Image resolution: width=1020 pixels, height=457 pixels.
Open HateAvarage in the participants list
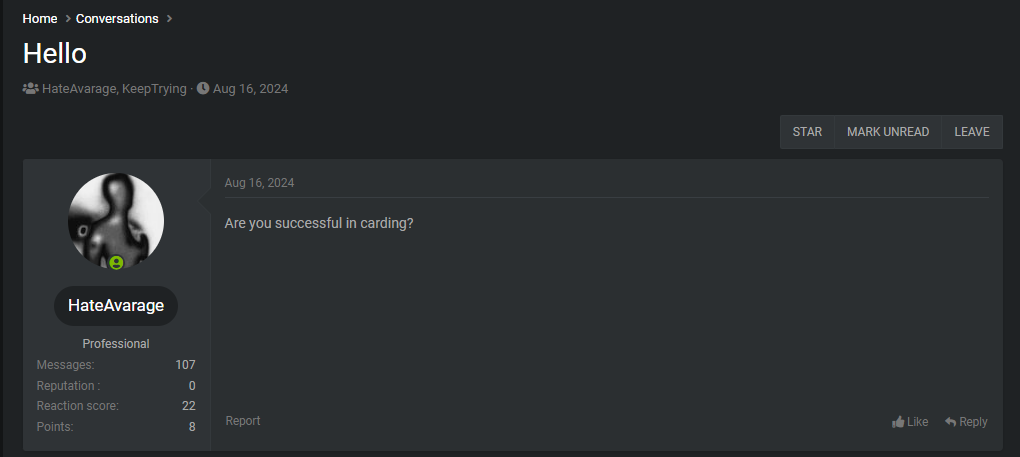point(78,89)
